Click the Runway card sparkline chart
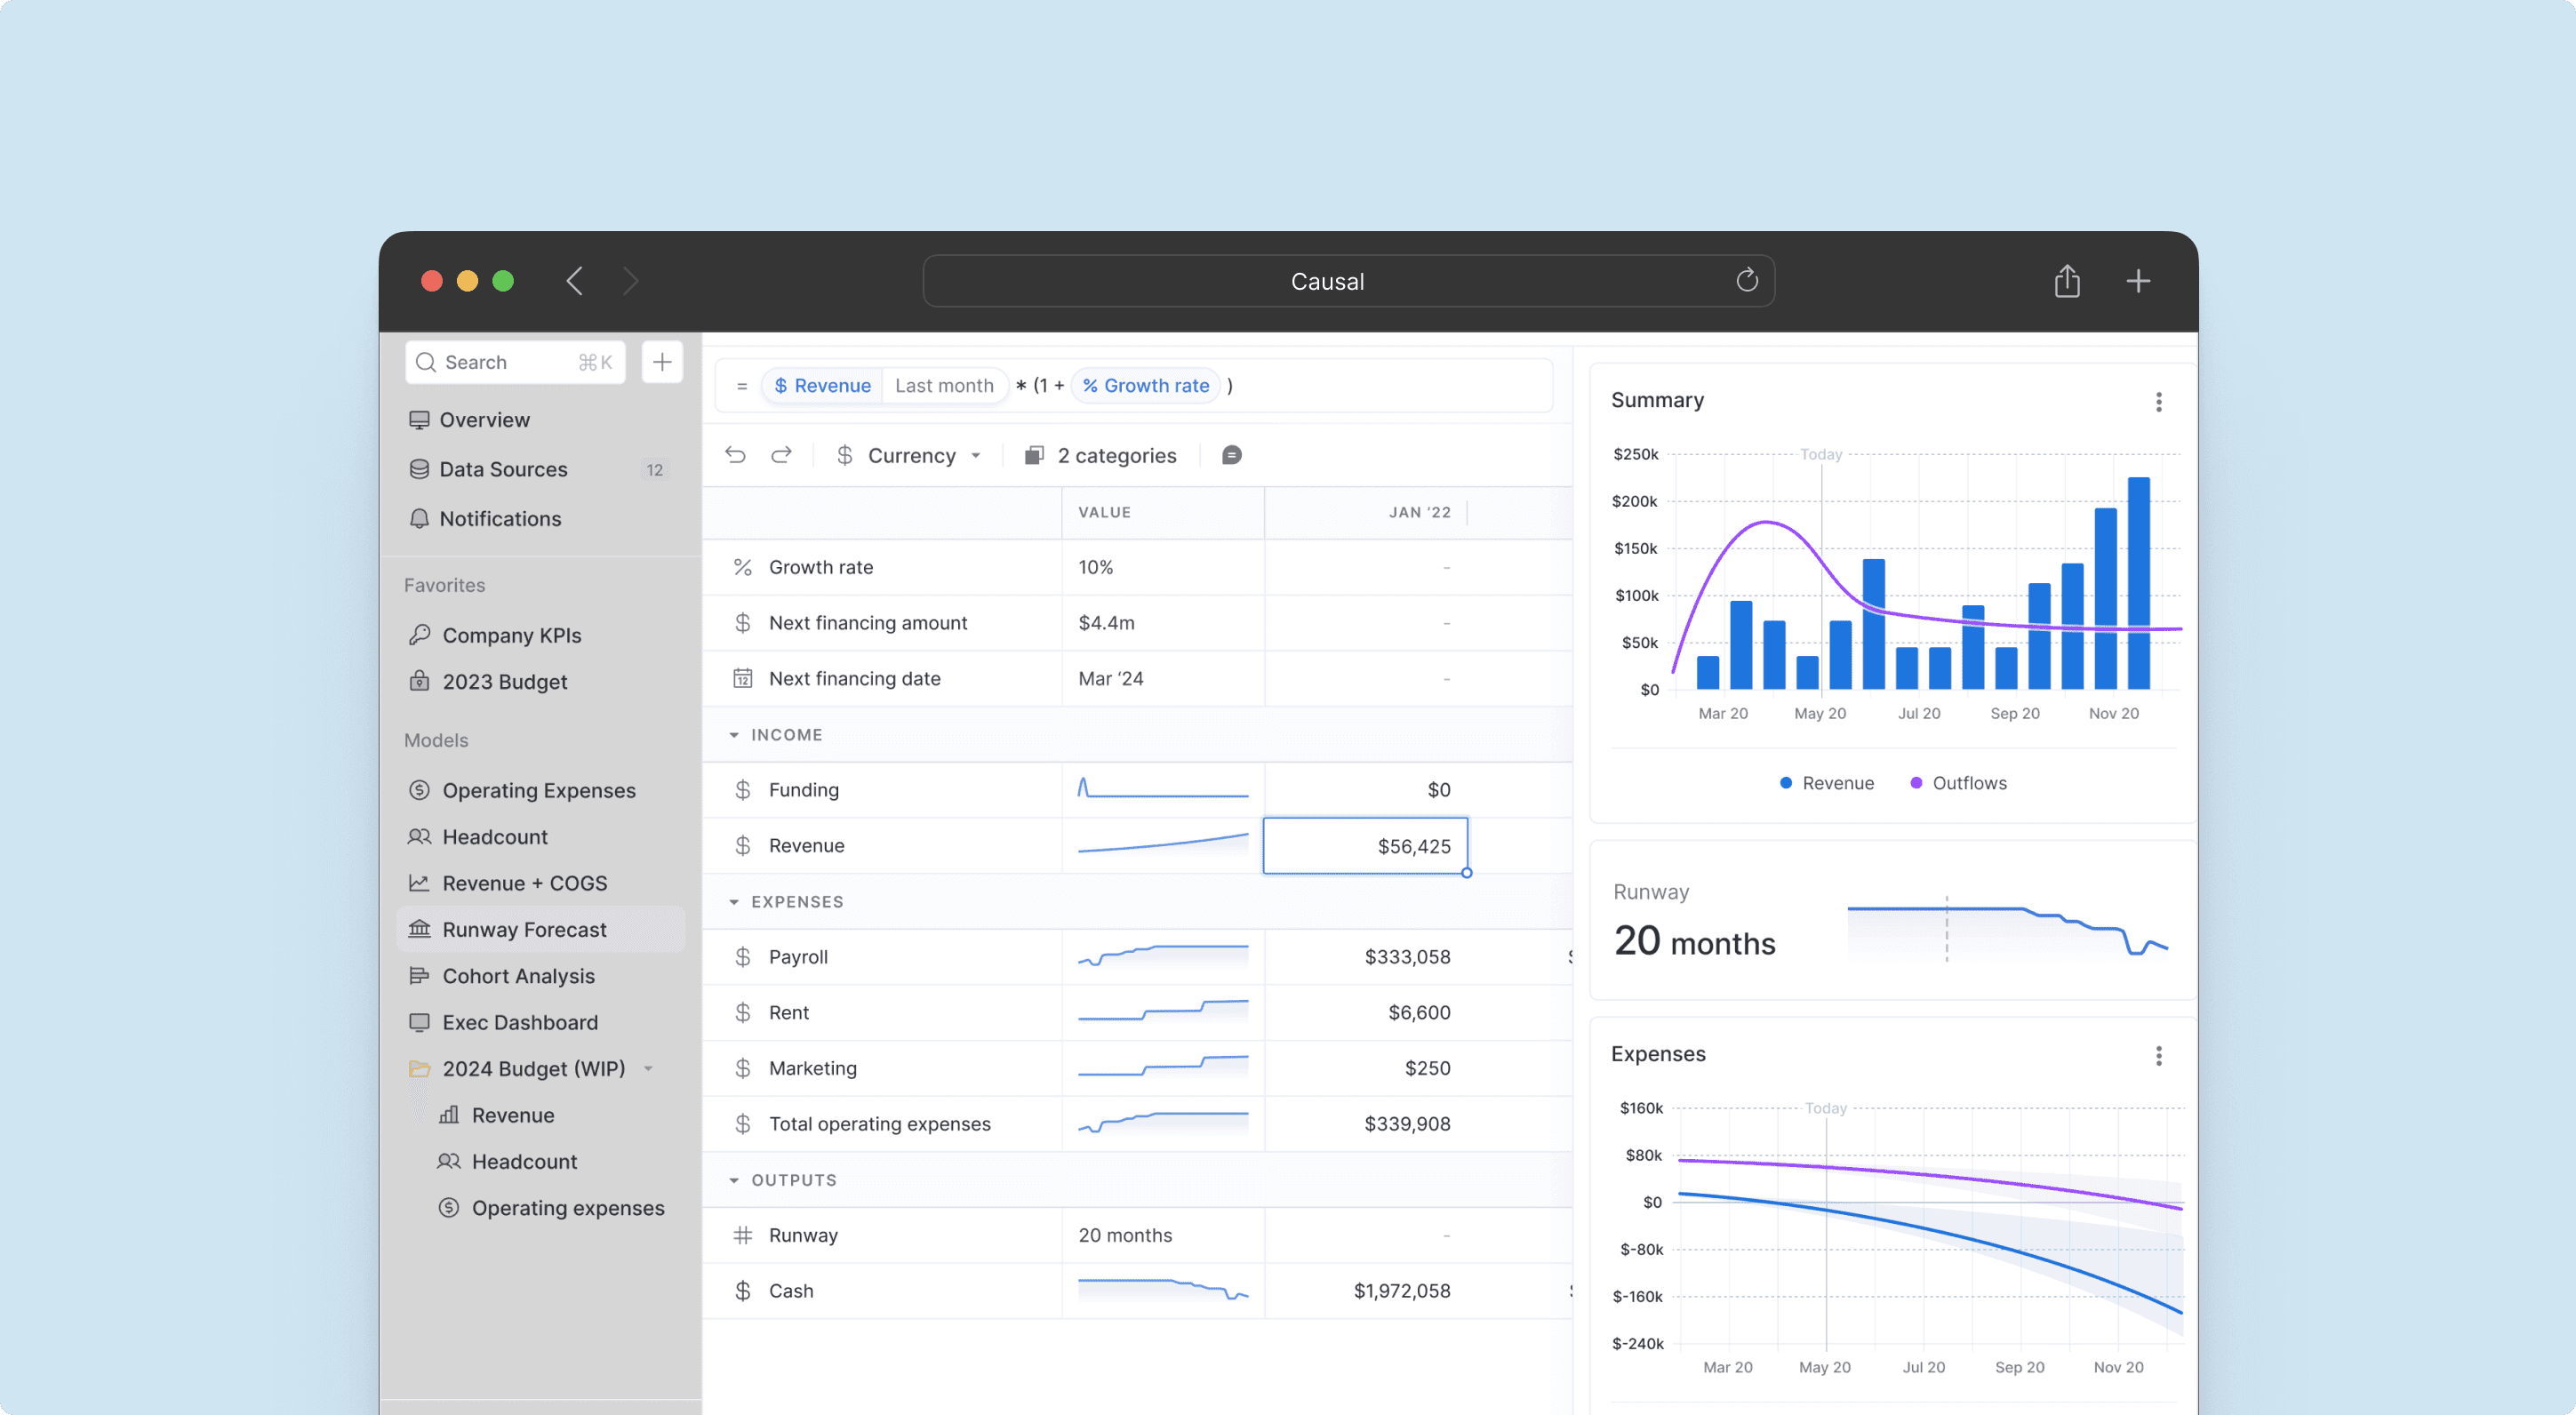 tap(2007, 931)
